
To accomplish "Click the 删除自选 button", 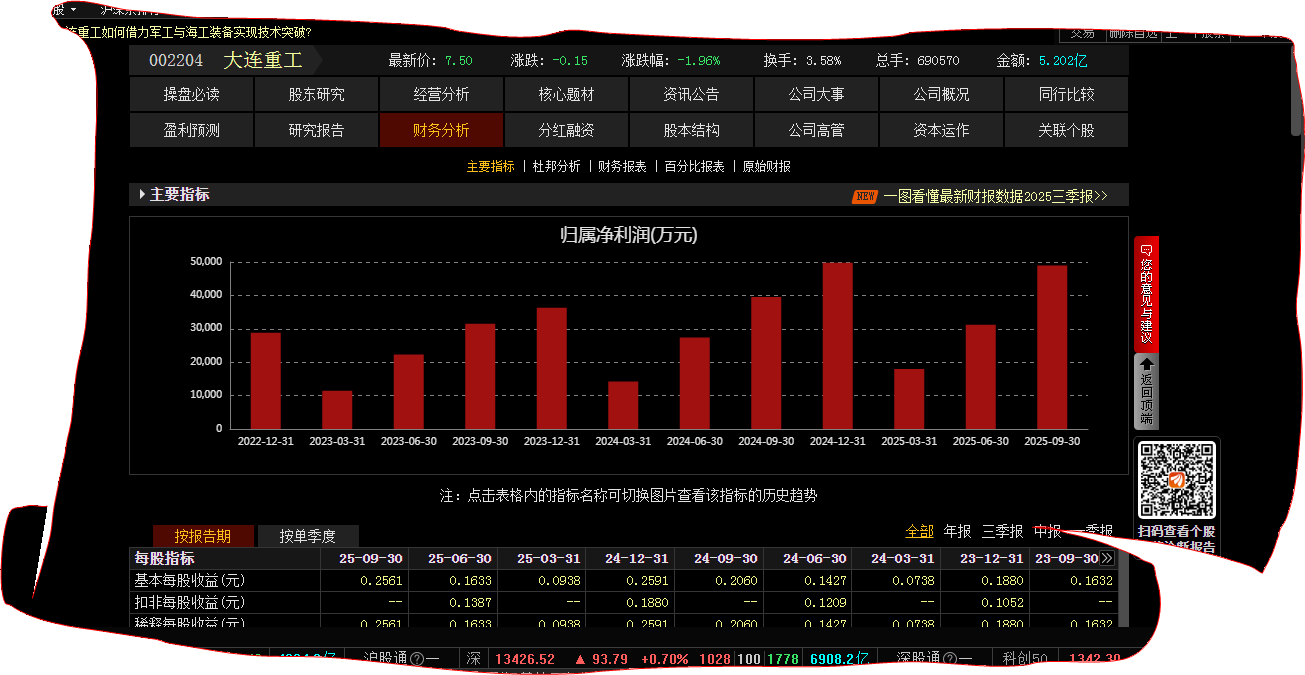I will (1133, 33).
